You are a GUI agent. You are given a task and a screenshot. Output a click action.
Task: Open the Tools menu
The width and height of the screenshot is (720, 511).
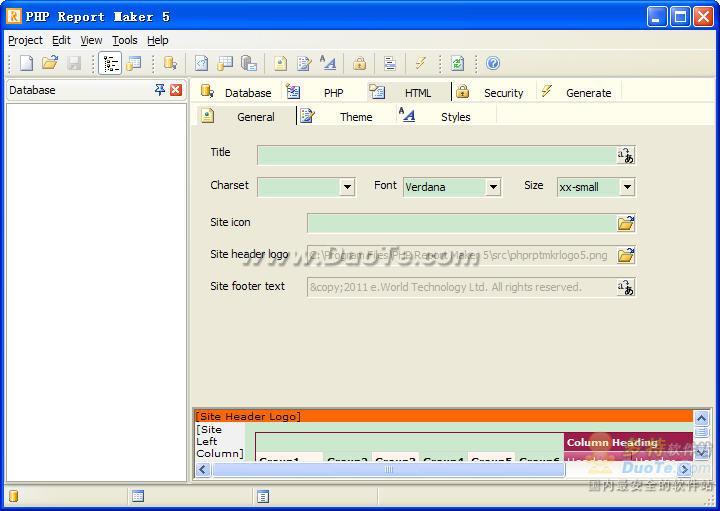[x=125, y=40]
